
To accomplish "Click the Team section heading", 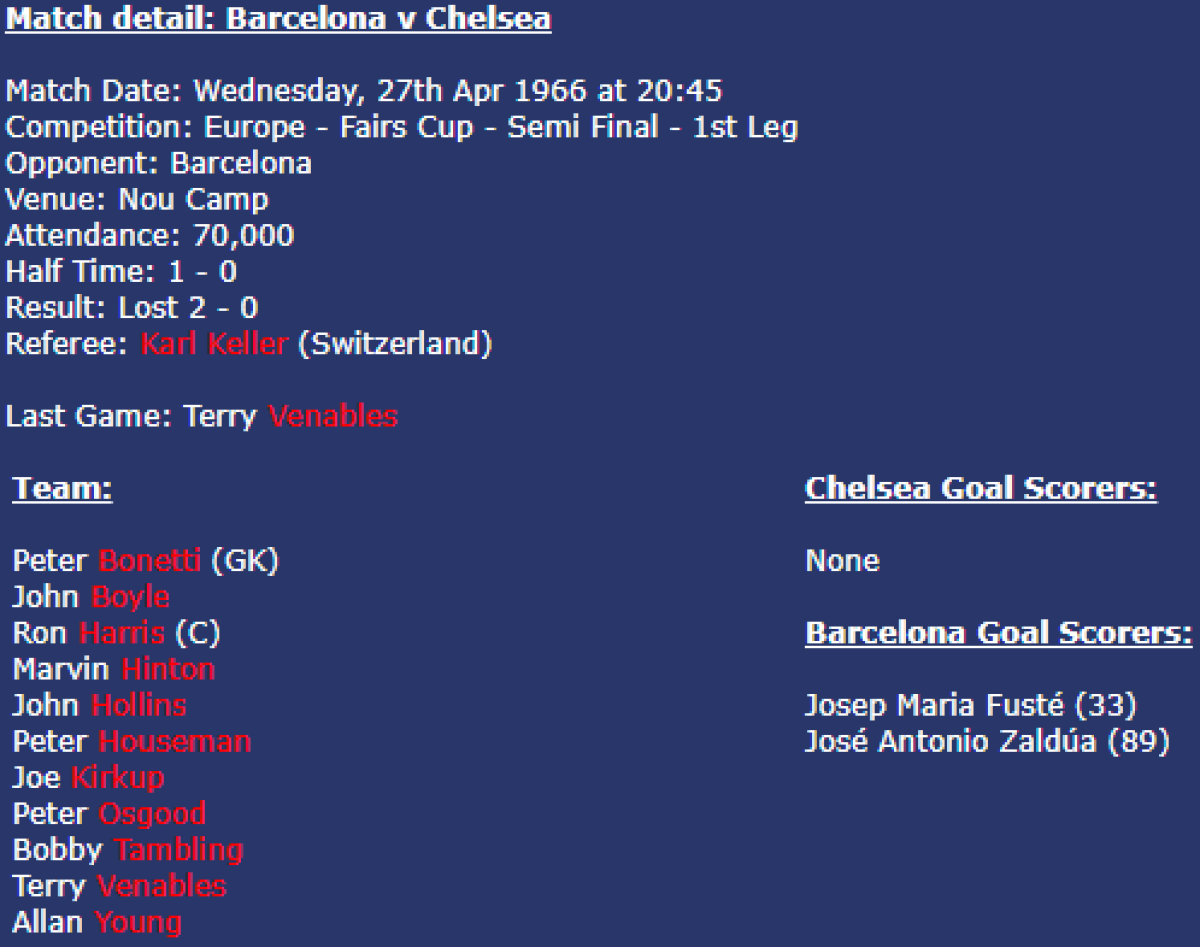I will coord(62,489).
